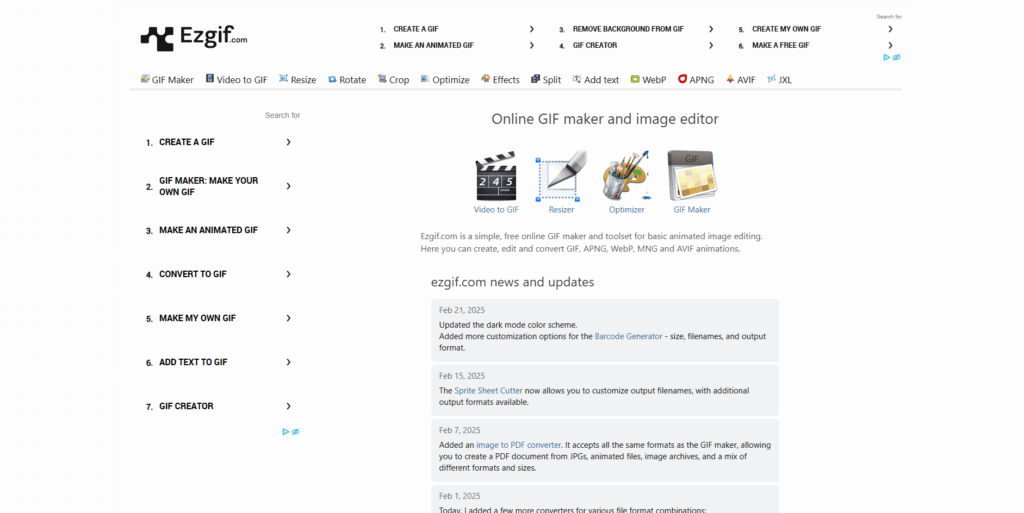Open the Sprite Sheet Cutter link
This screenshot has width=1024, height=513.
pos(488,390)
